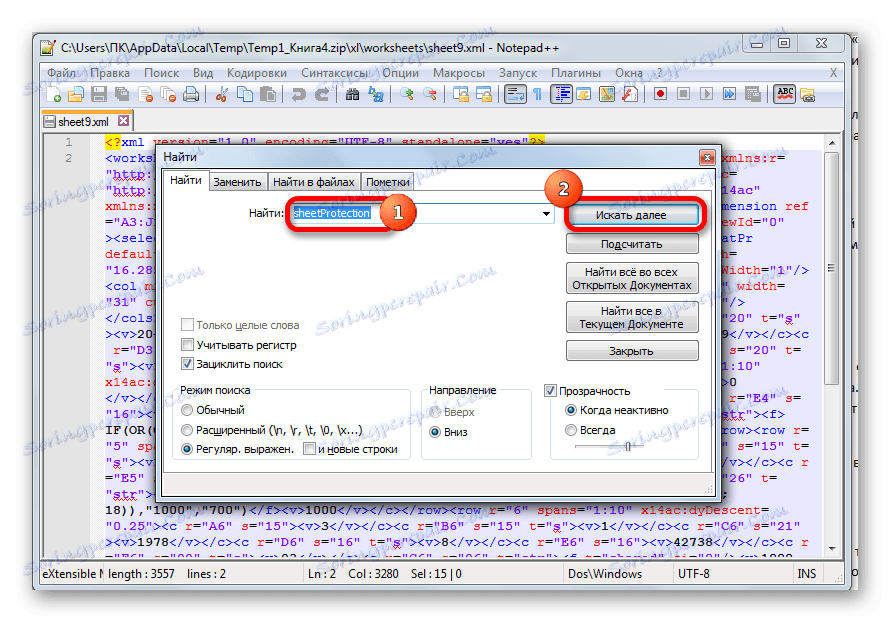Open the 'Плагины' menu
This screenshot has height=622, width=890.
tap(576, 73)
